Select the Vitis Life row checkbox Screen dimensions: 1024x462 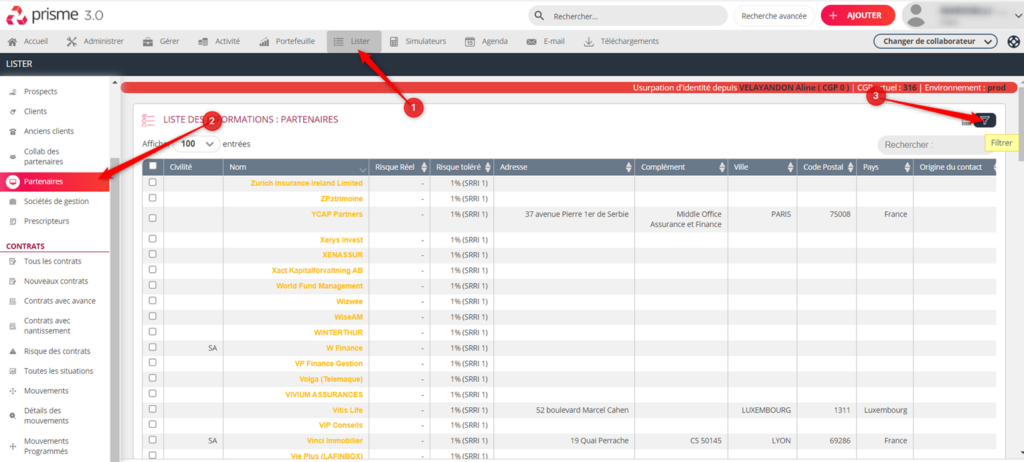click(x=152, y=410)
